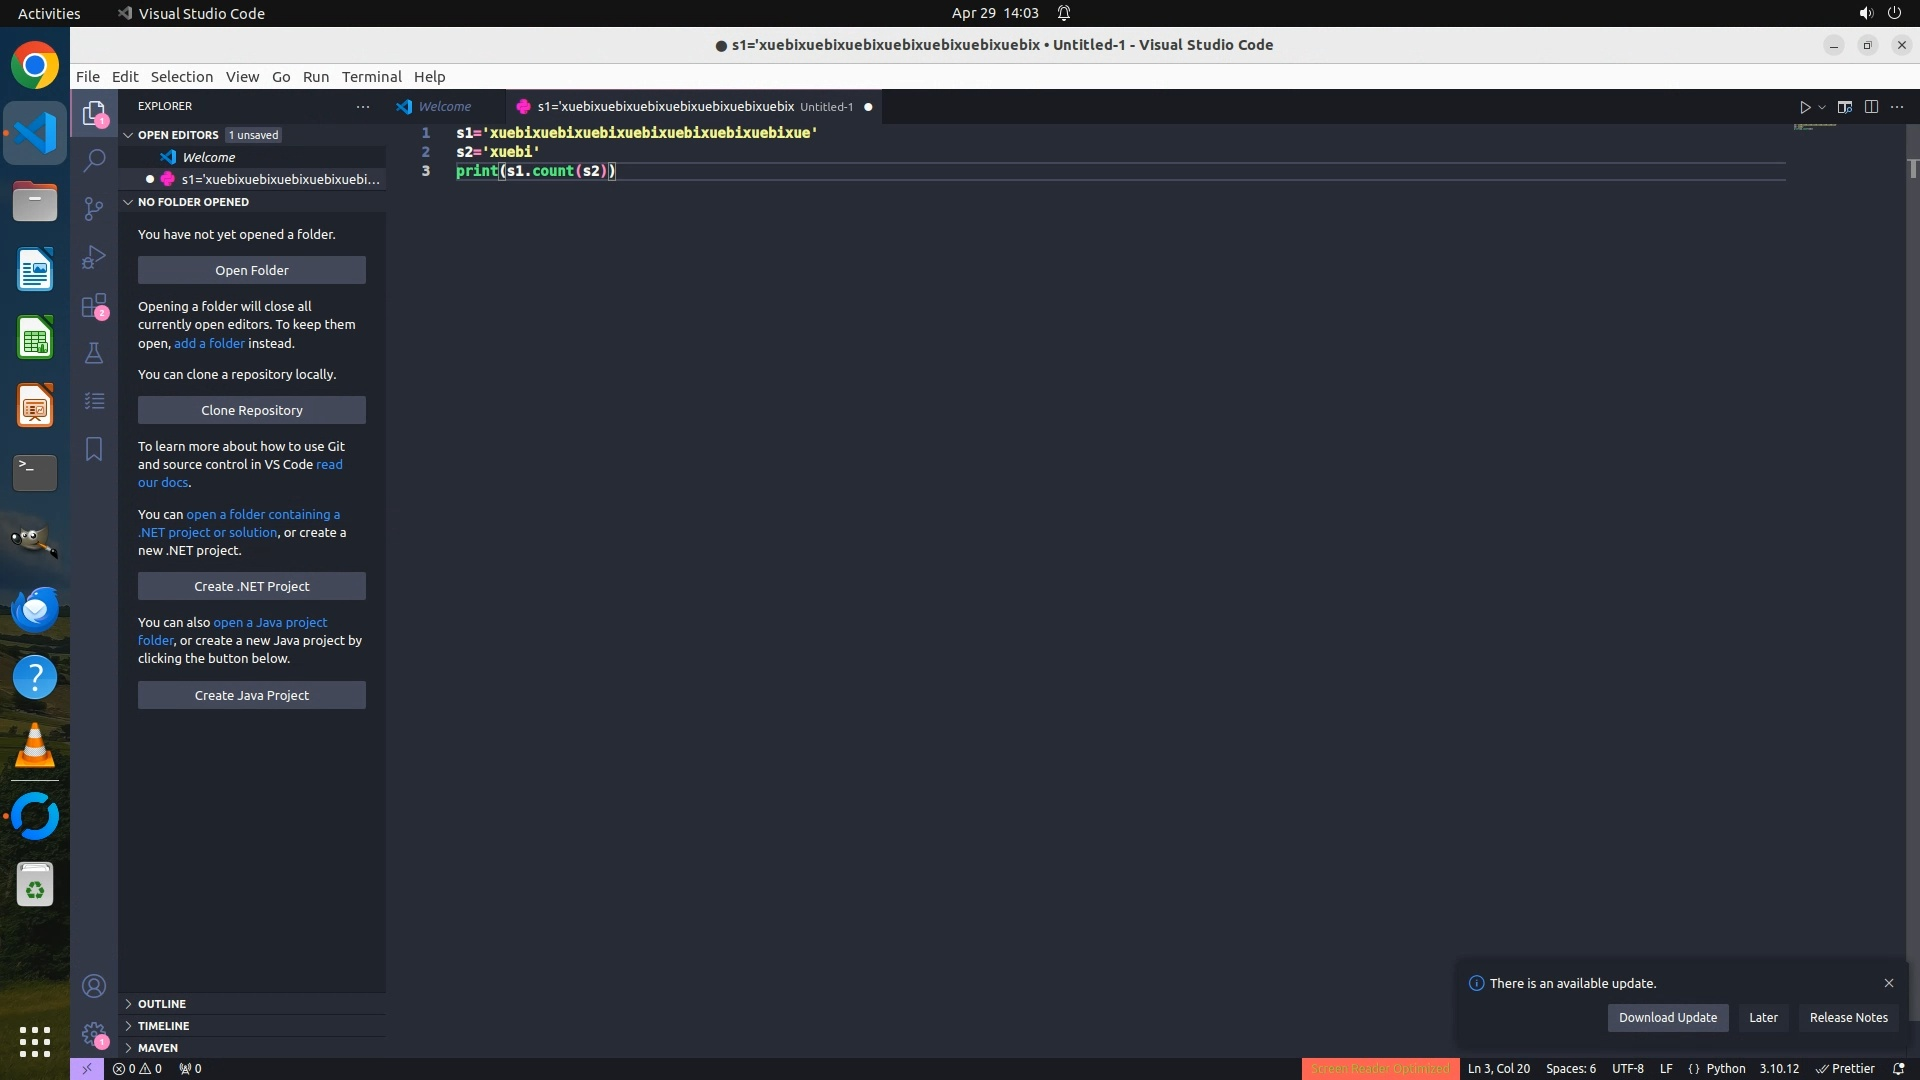Click the Download Update button
The height and width of the screenshot is (1080, 1920).
click(1667, 1018)
